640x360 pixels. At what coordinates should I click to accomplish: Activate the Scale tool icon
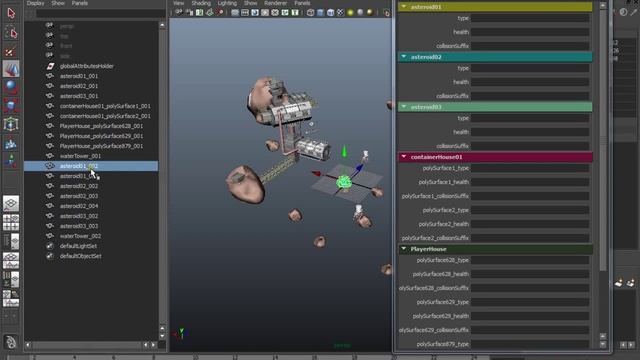(11, 106)
